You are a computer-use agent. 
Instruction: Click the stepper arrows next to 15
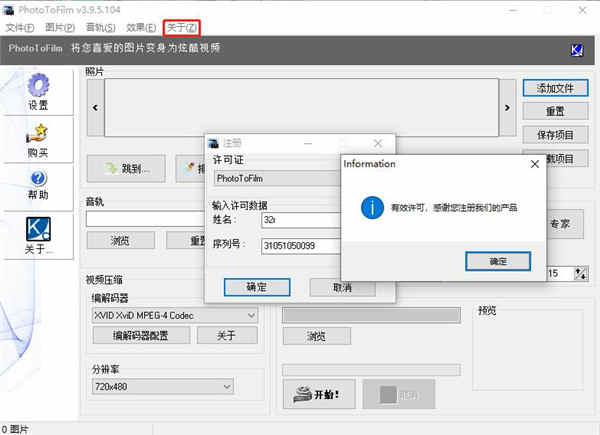click(580, 274)
